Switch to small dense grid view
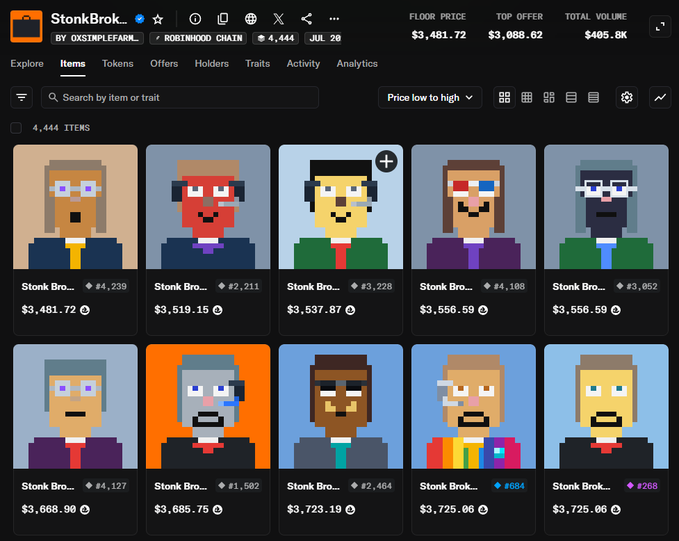 coord(527,97)
